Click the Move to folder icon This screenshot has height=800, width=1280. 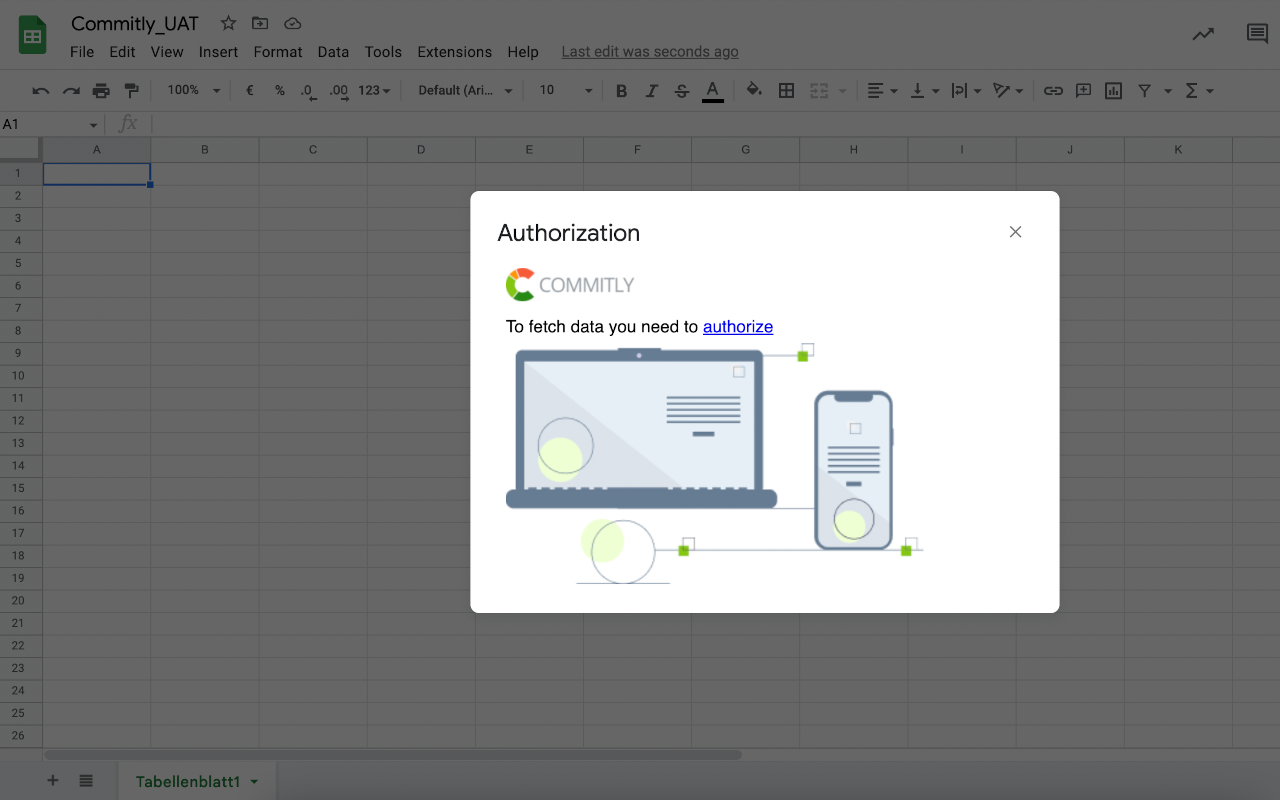[x=260, y=23]
